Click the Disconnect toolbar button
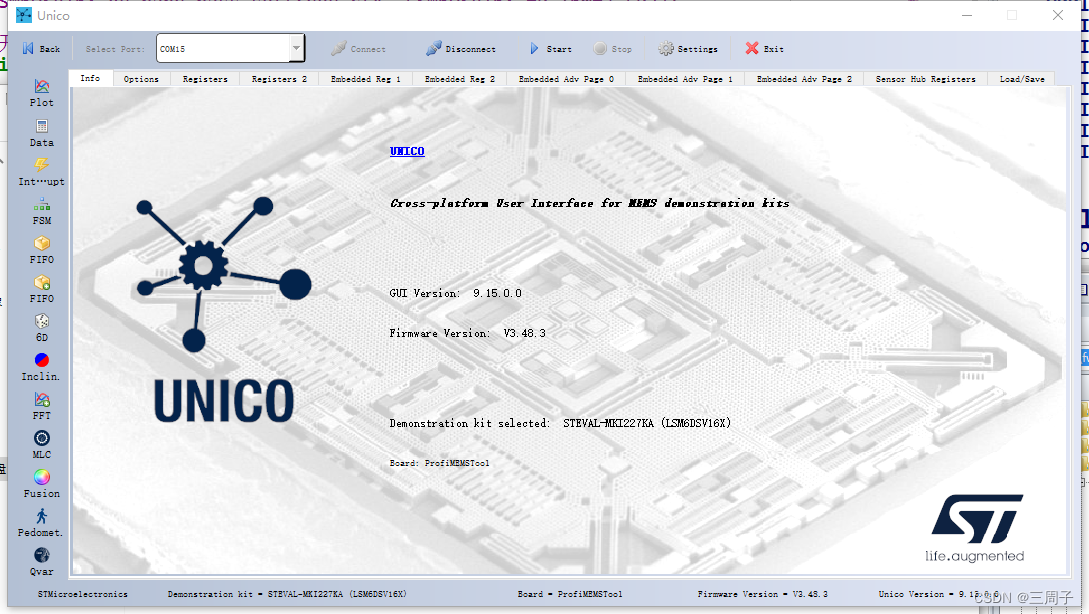Image resolution: width=1089 pixels, height=614 pixels. coord(460,49)
